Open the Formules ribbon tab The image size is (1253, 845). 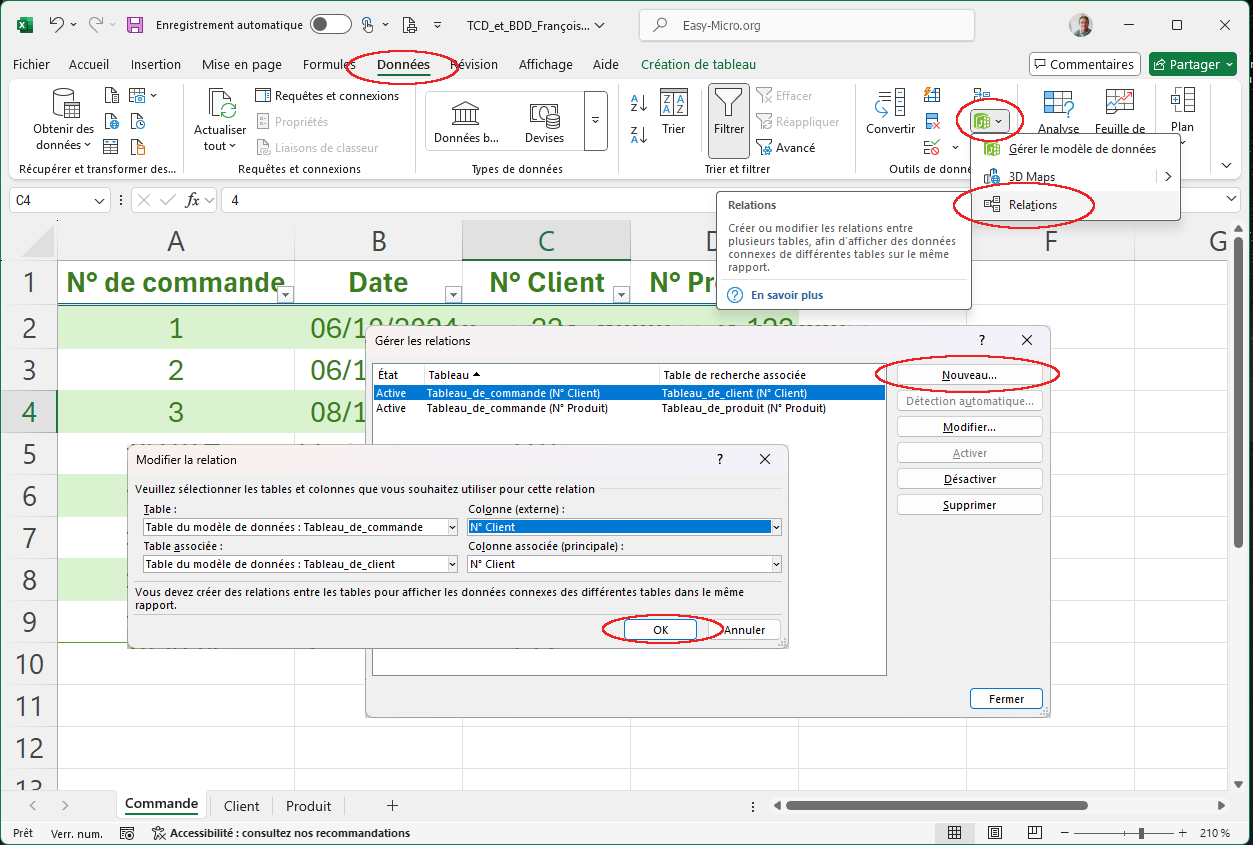(x=329, y=65)
